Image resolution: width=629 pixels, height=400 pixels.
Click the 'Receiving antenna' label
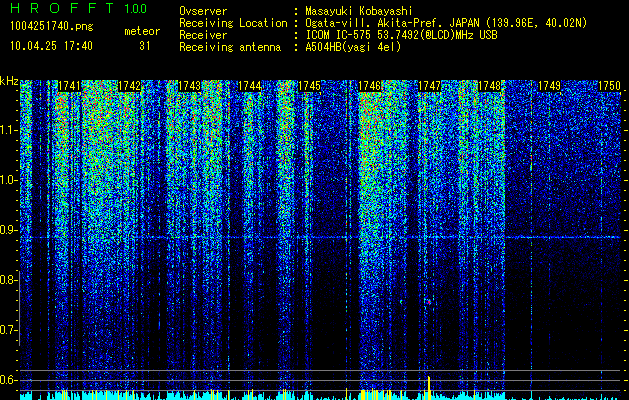tap(230, 47)
